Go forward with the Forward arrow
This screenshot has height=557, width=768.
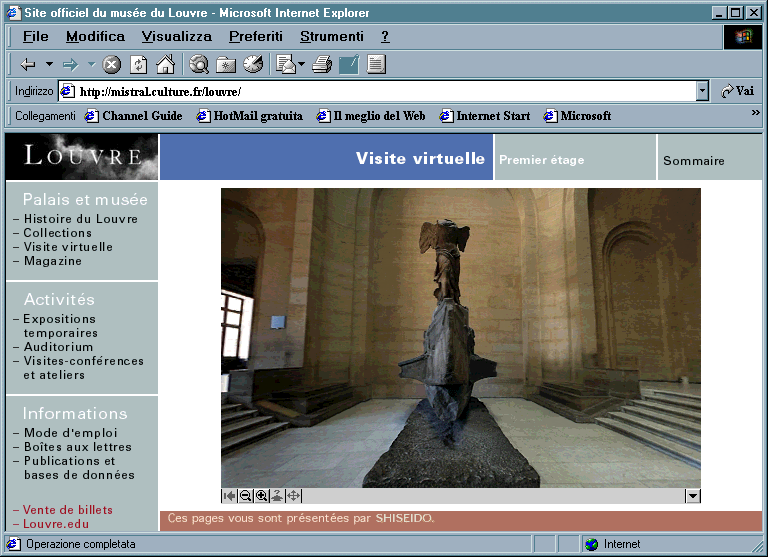pos(71,64)
